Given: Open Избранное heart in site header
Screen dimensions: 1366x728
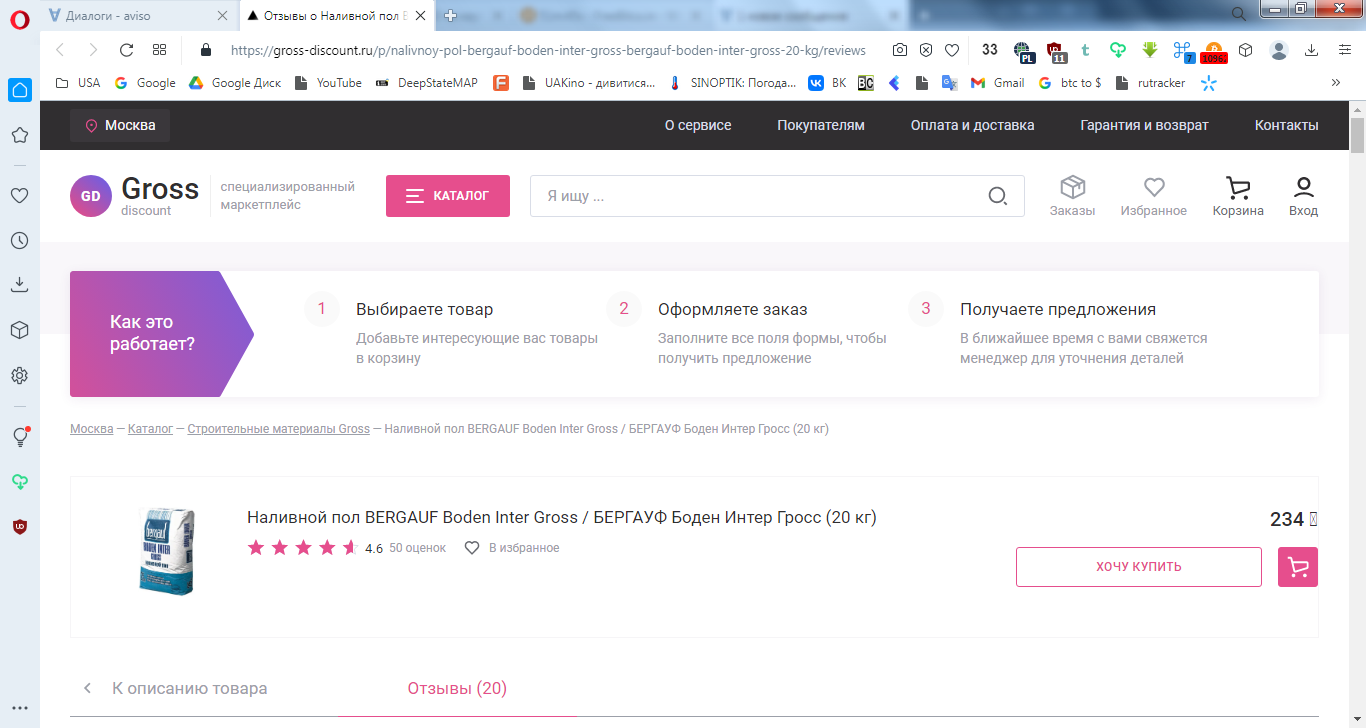Looking at the screenshot, I should (1154, 196).
